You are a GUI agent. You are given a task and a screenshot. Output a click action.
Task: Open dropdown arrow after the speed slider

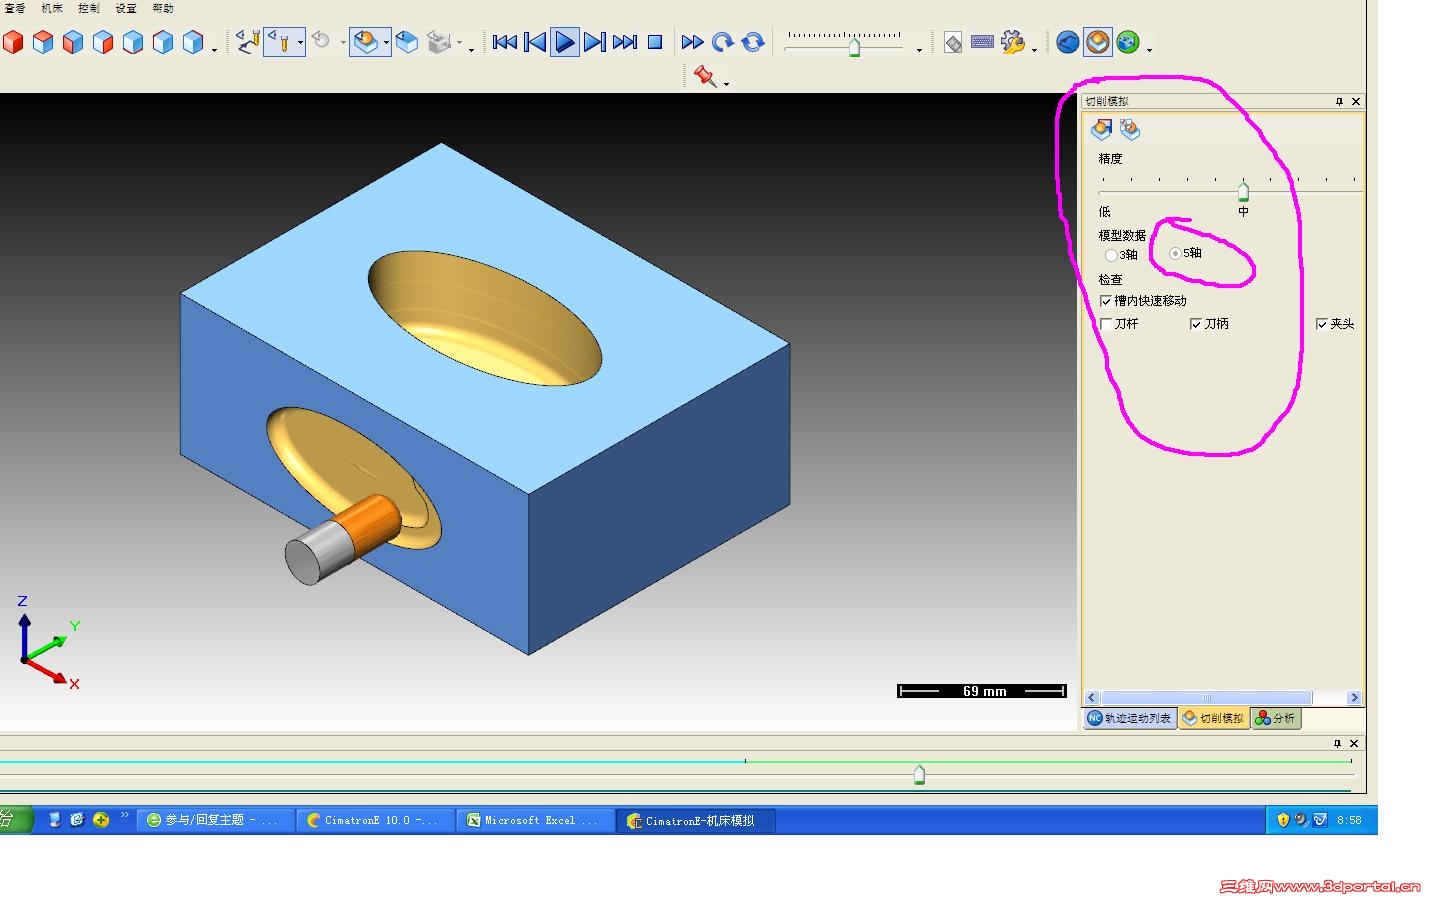(x=919, y=48)
